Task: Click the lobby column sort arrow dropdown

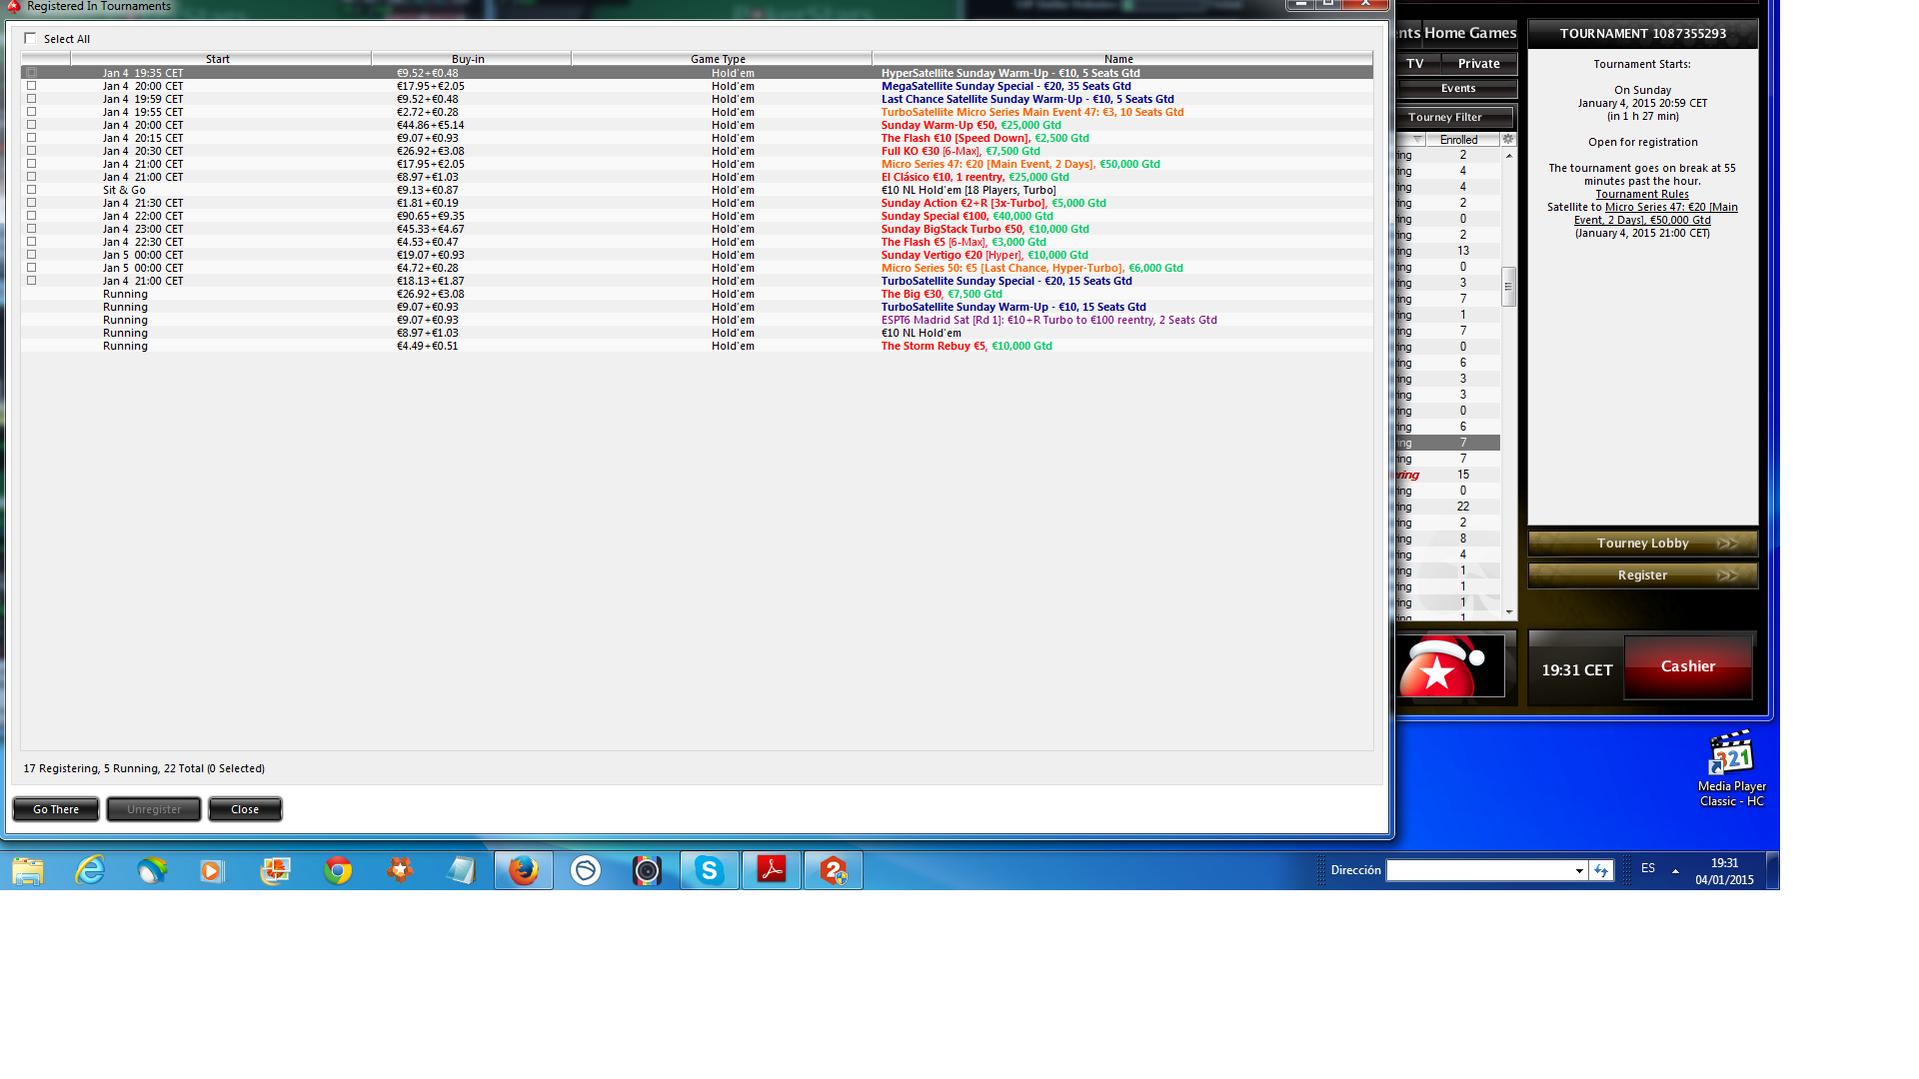Action: pos(1417,139)
